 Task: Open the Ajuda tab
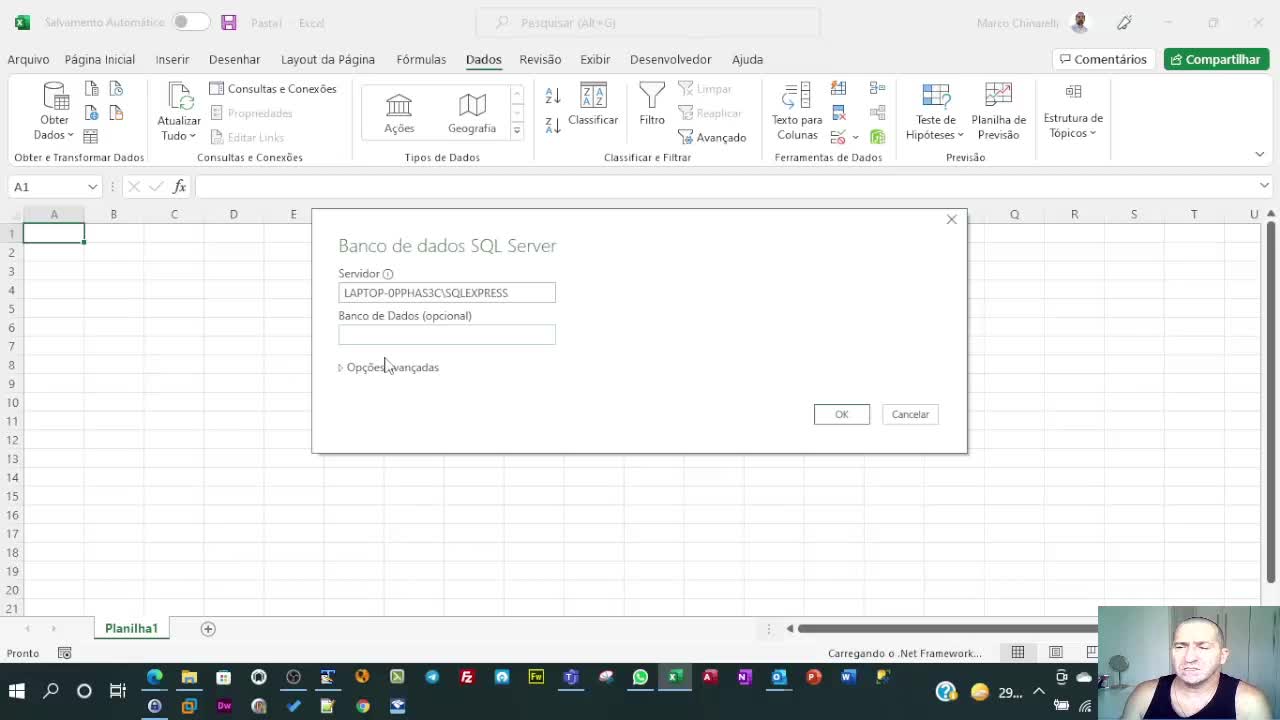747,59
